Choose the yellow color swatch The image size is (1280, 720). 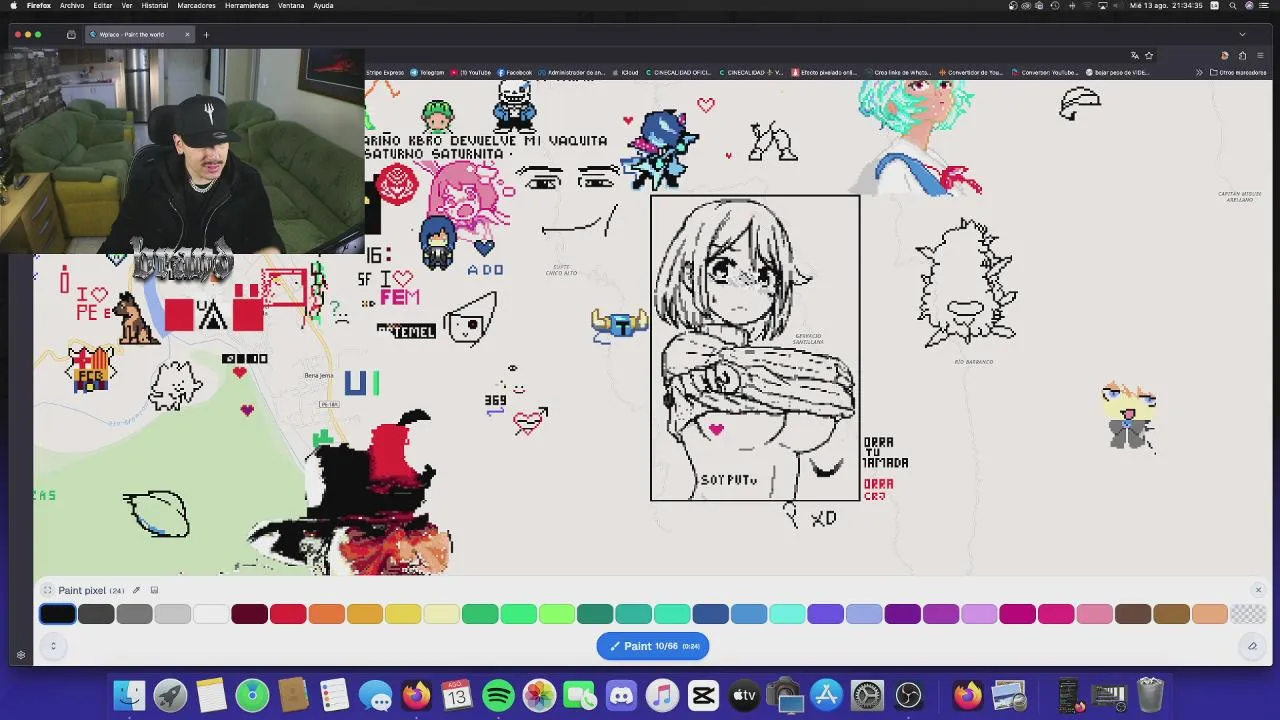[x=403, y=614]
